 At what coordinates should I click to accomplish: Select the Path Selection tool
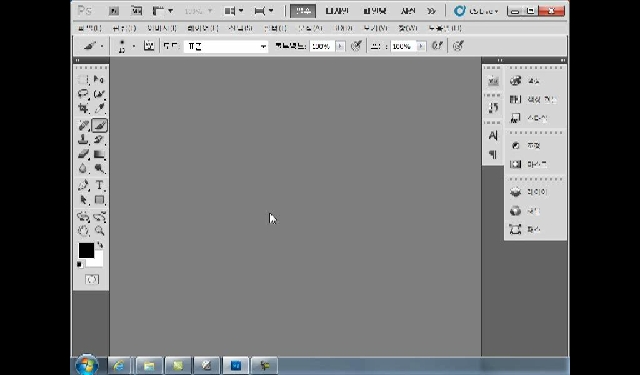(x=83, y=200)
